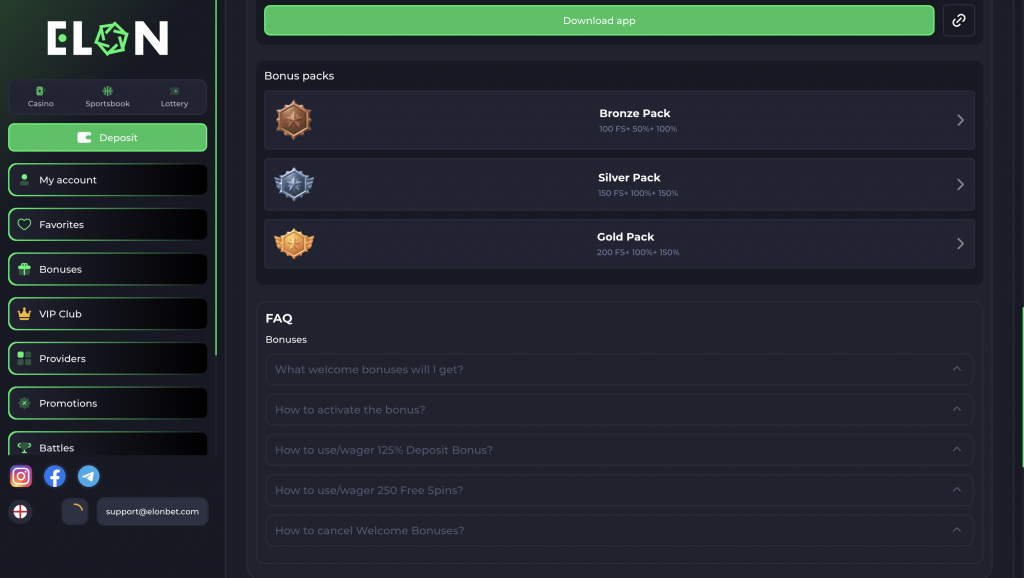Expand the "How to activate the bonus?" question
This screenshot has height=578, width=1024.
tap(619, 410)
